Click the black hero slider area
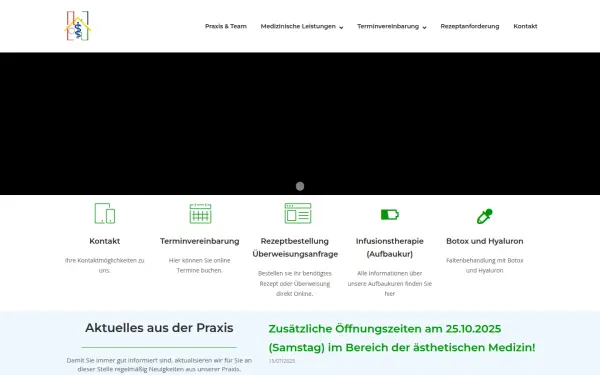Image resolution: width=600 pixels, height=375 pixels. click(x=300, y=124)
